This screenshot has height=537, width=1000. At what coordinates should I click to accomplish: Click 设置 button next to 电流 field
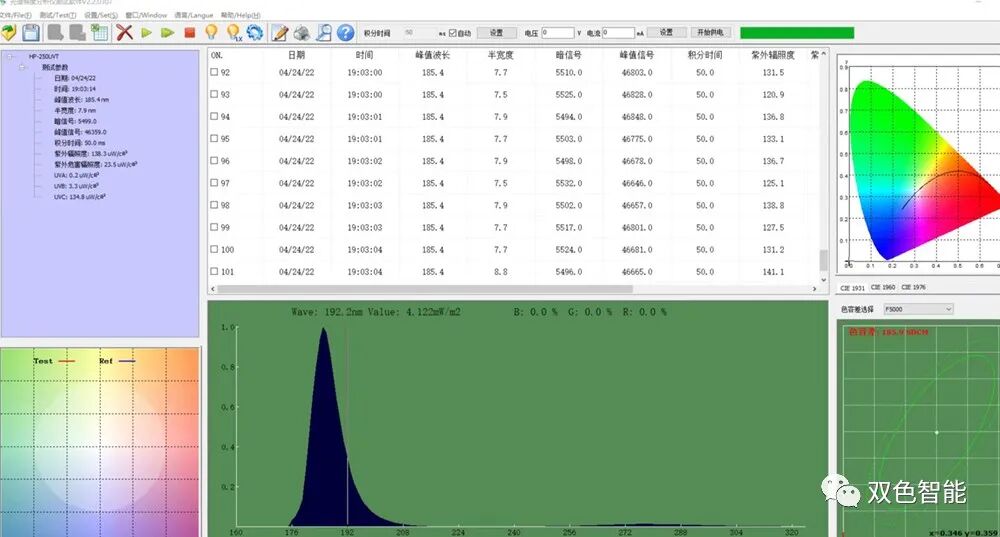(666, 32)
